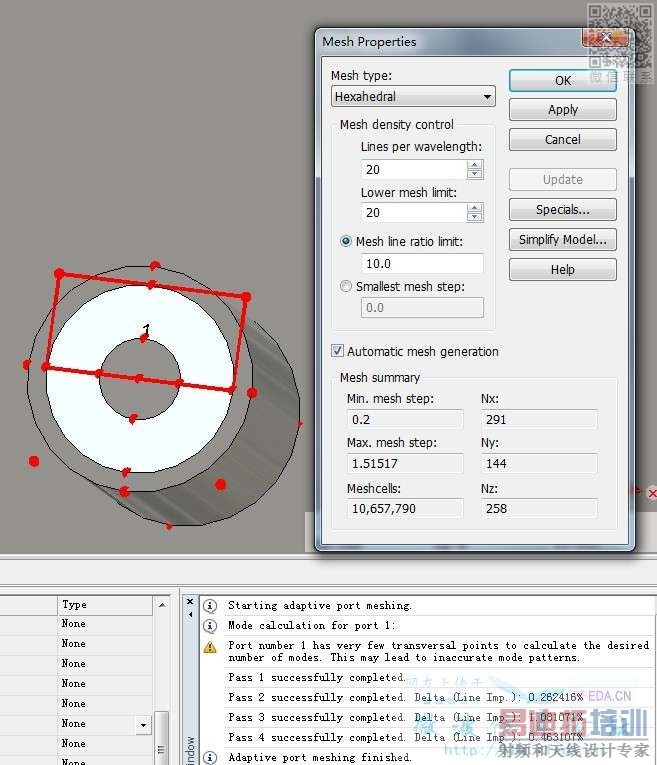The width and height of the screenshot is (657, 765).
Task: Select Mesh line ratio limit radio button
Action: point(345,241)
